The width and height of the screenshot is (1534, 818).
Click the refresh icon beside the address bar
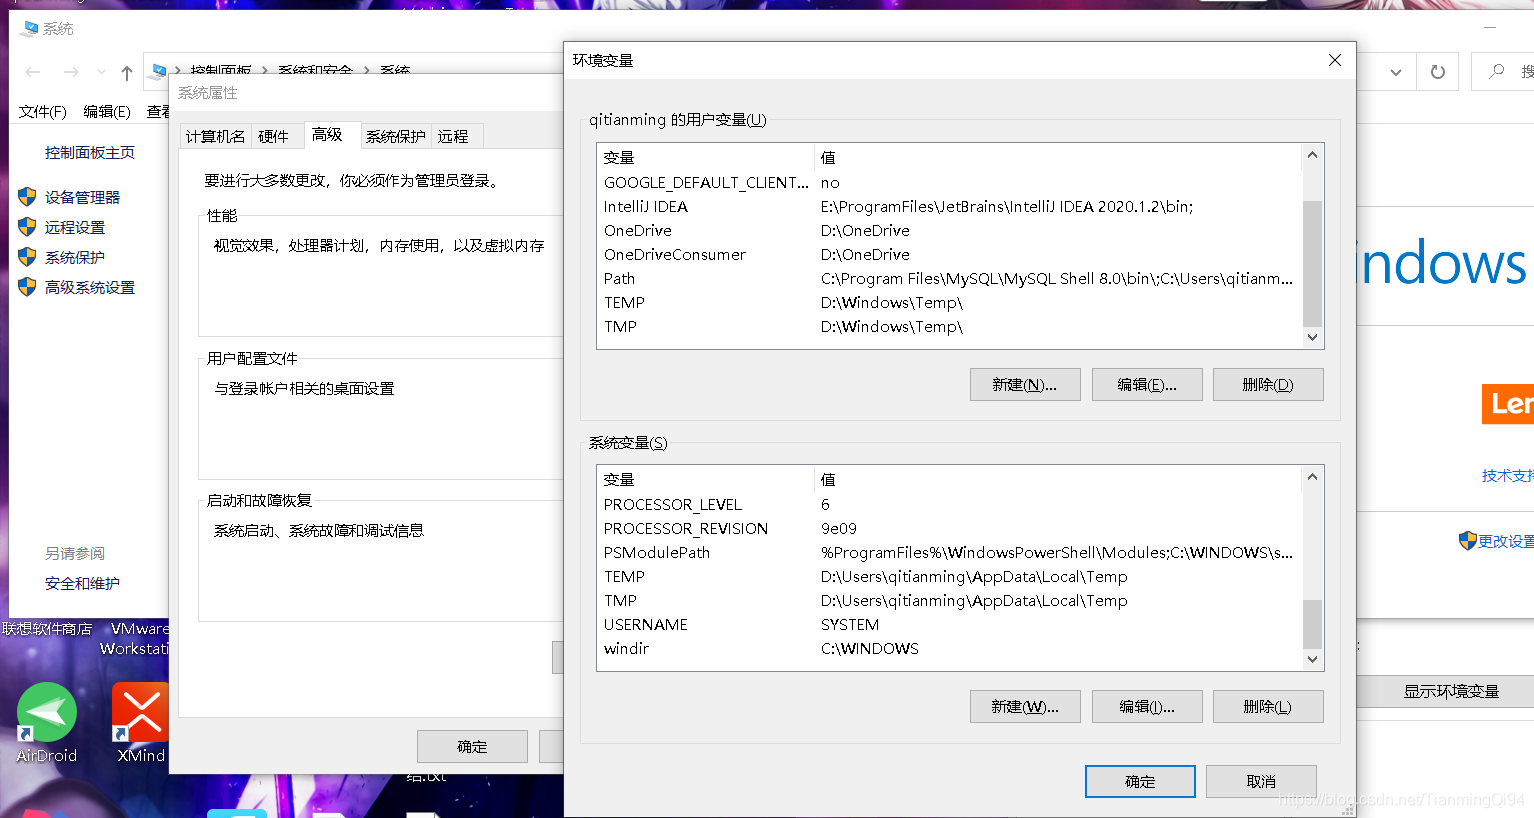coord(1437,71)
